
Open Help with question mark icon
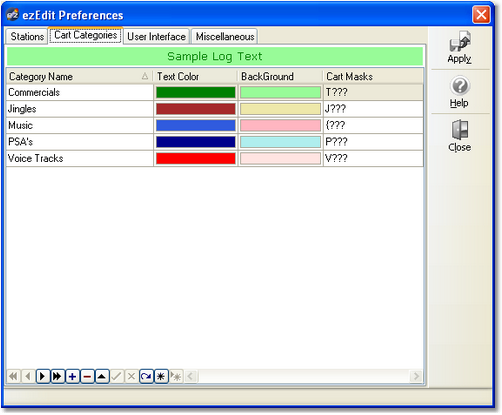point(460,92)
